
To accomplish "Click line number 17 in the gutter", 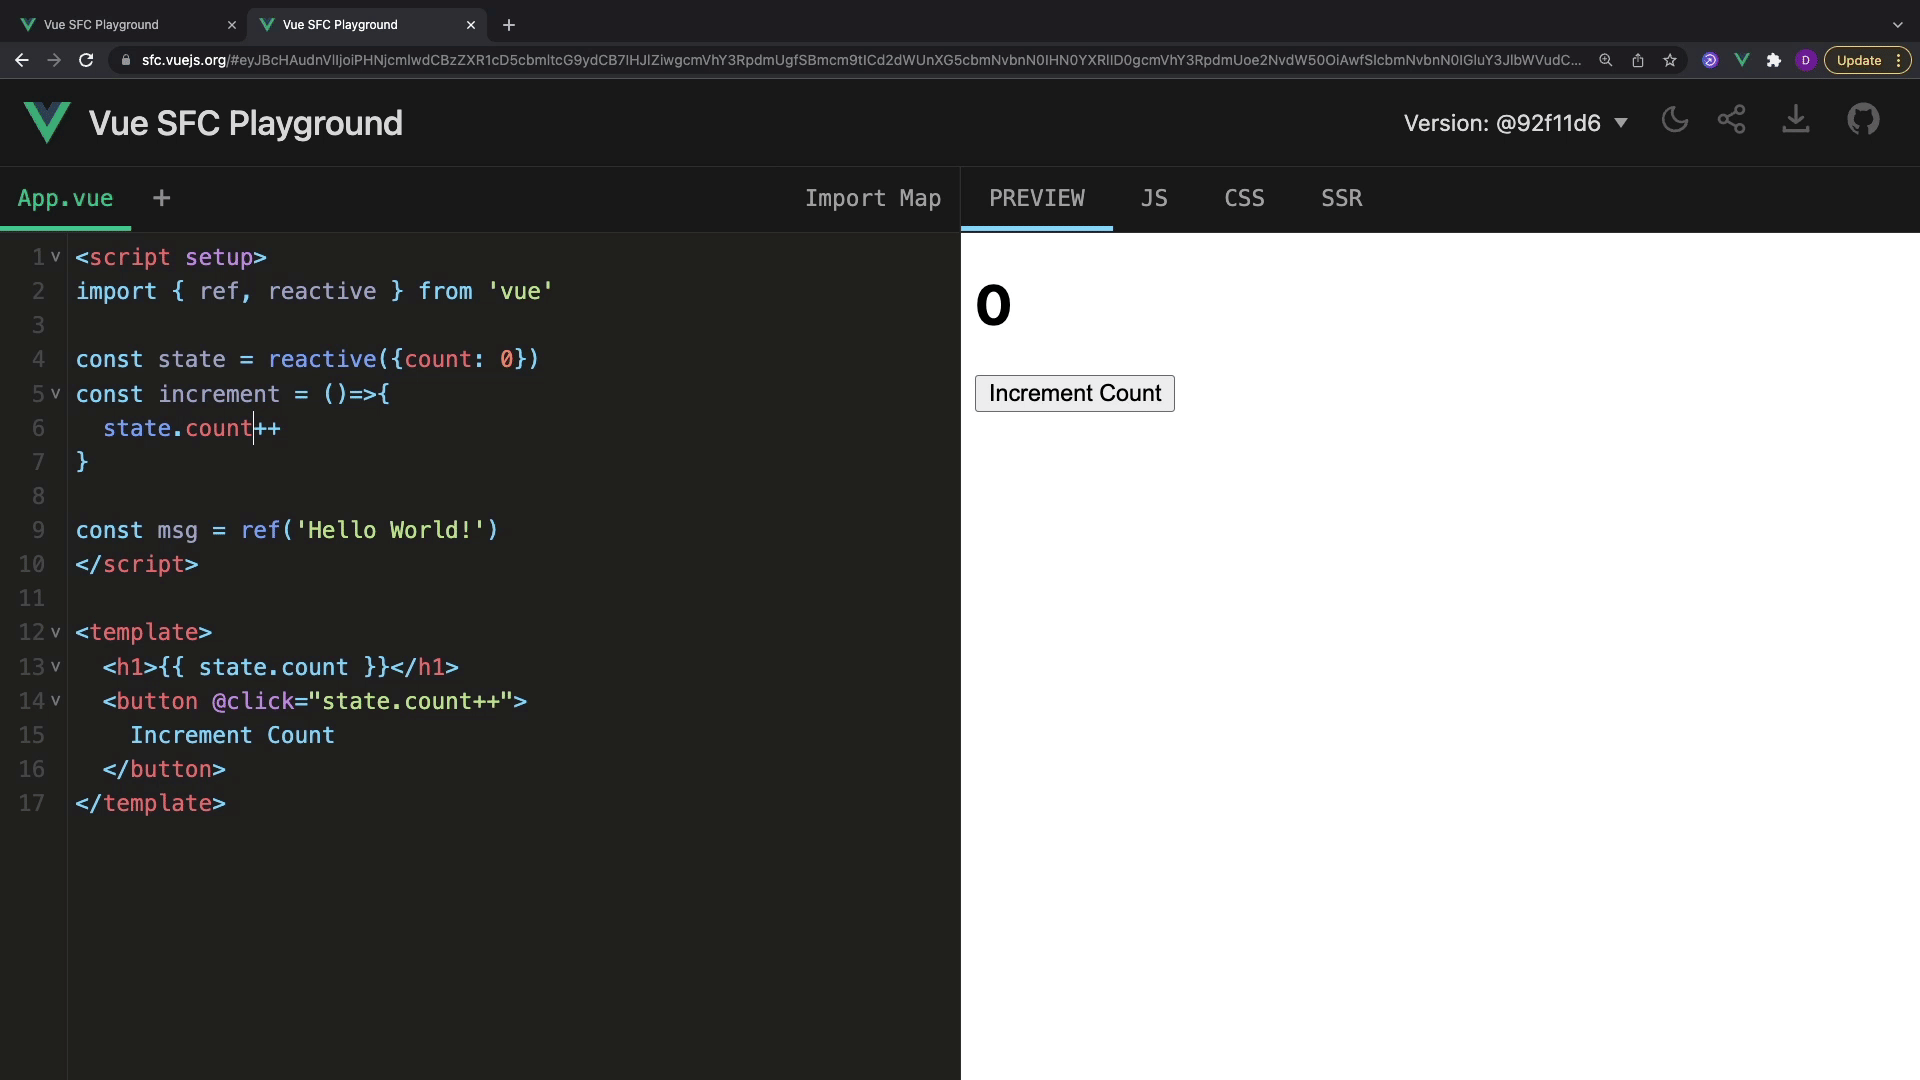I will pyautogui.click(x=32, y=803).
